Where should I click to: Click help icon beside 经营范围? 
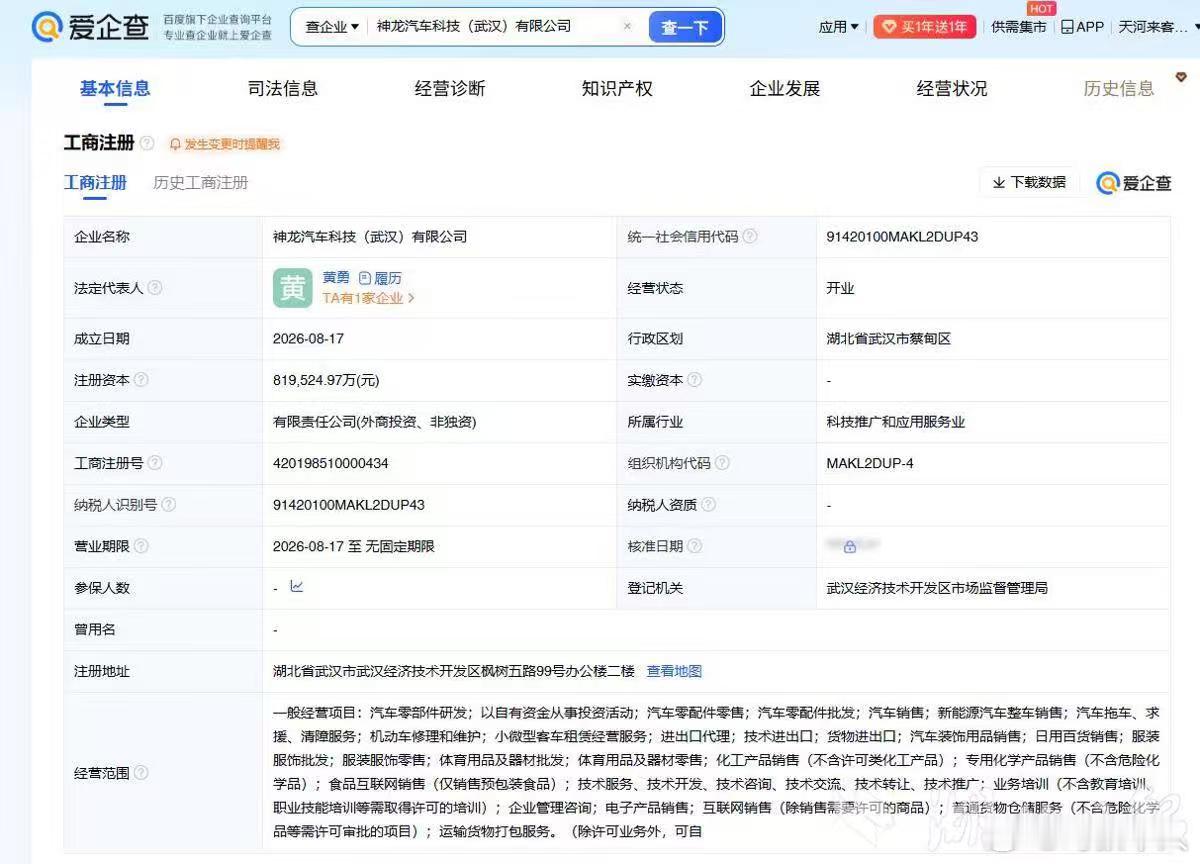click(x=141, y=772)
